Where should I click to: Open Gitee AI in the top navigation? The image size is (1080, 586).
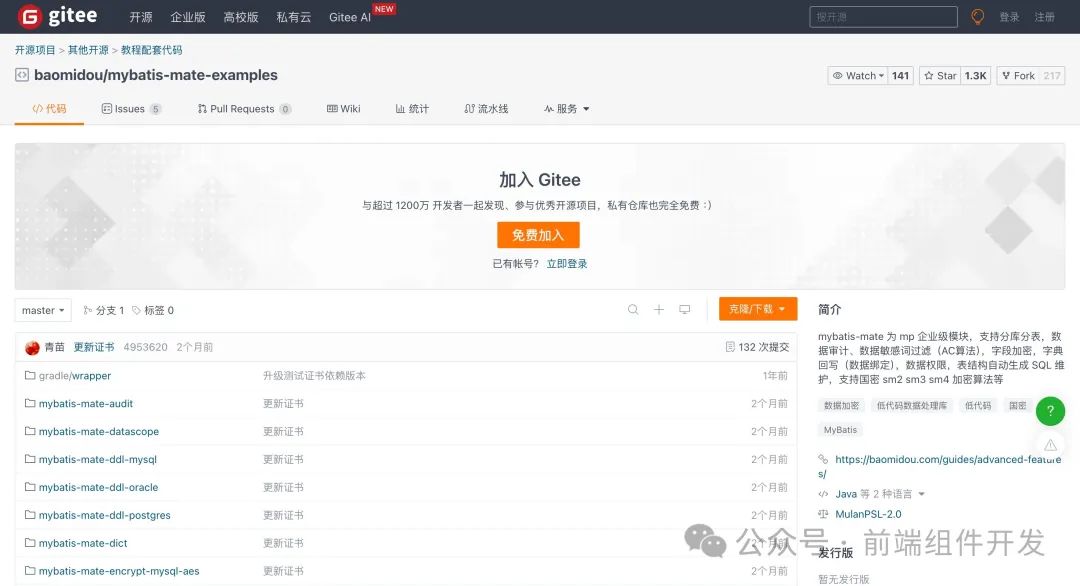click(350, 17)
